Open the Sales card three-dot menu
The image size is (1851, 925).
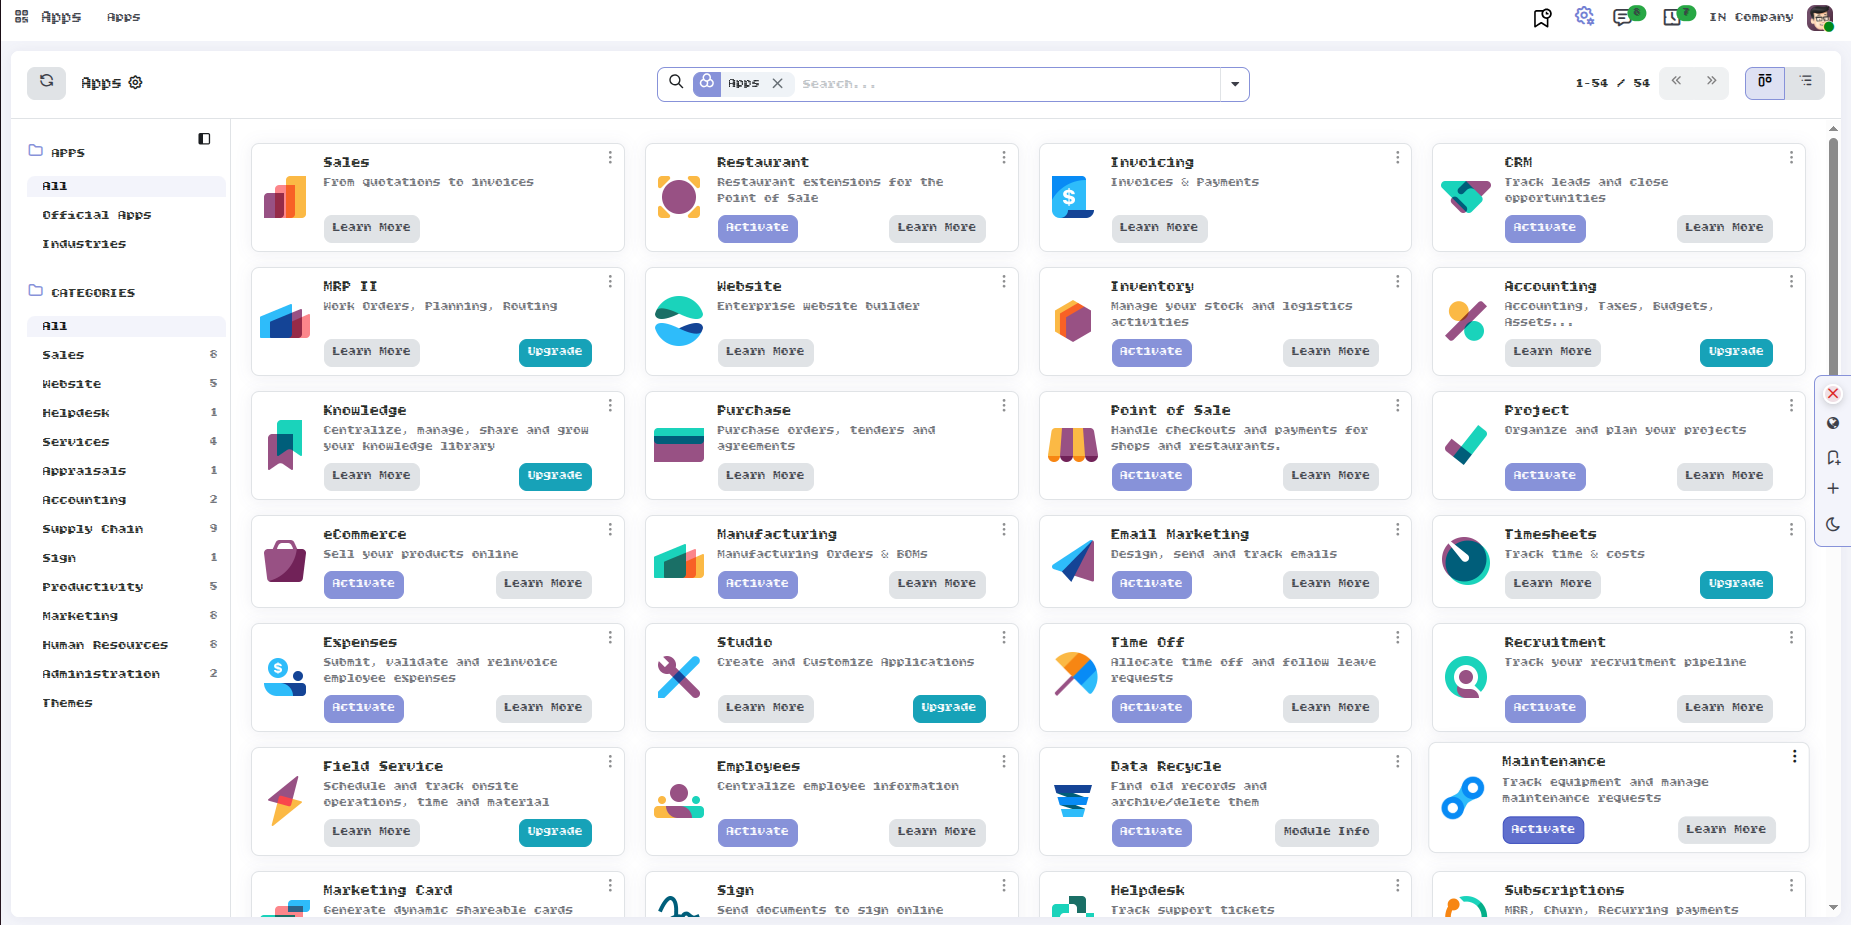point(610,158)
